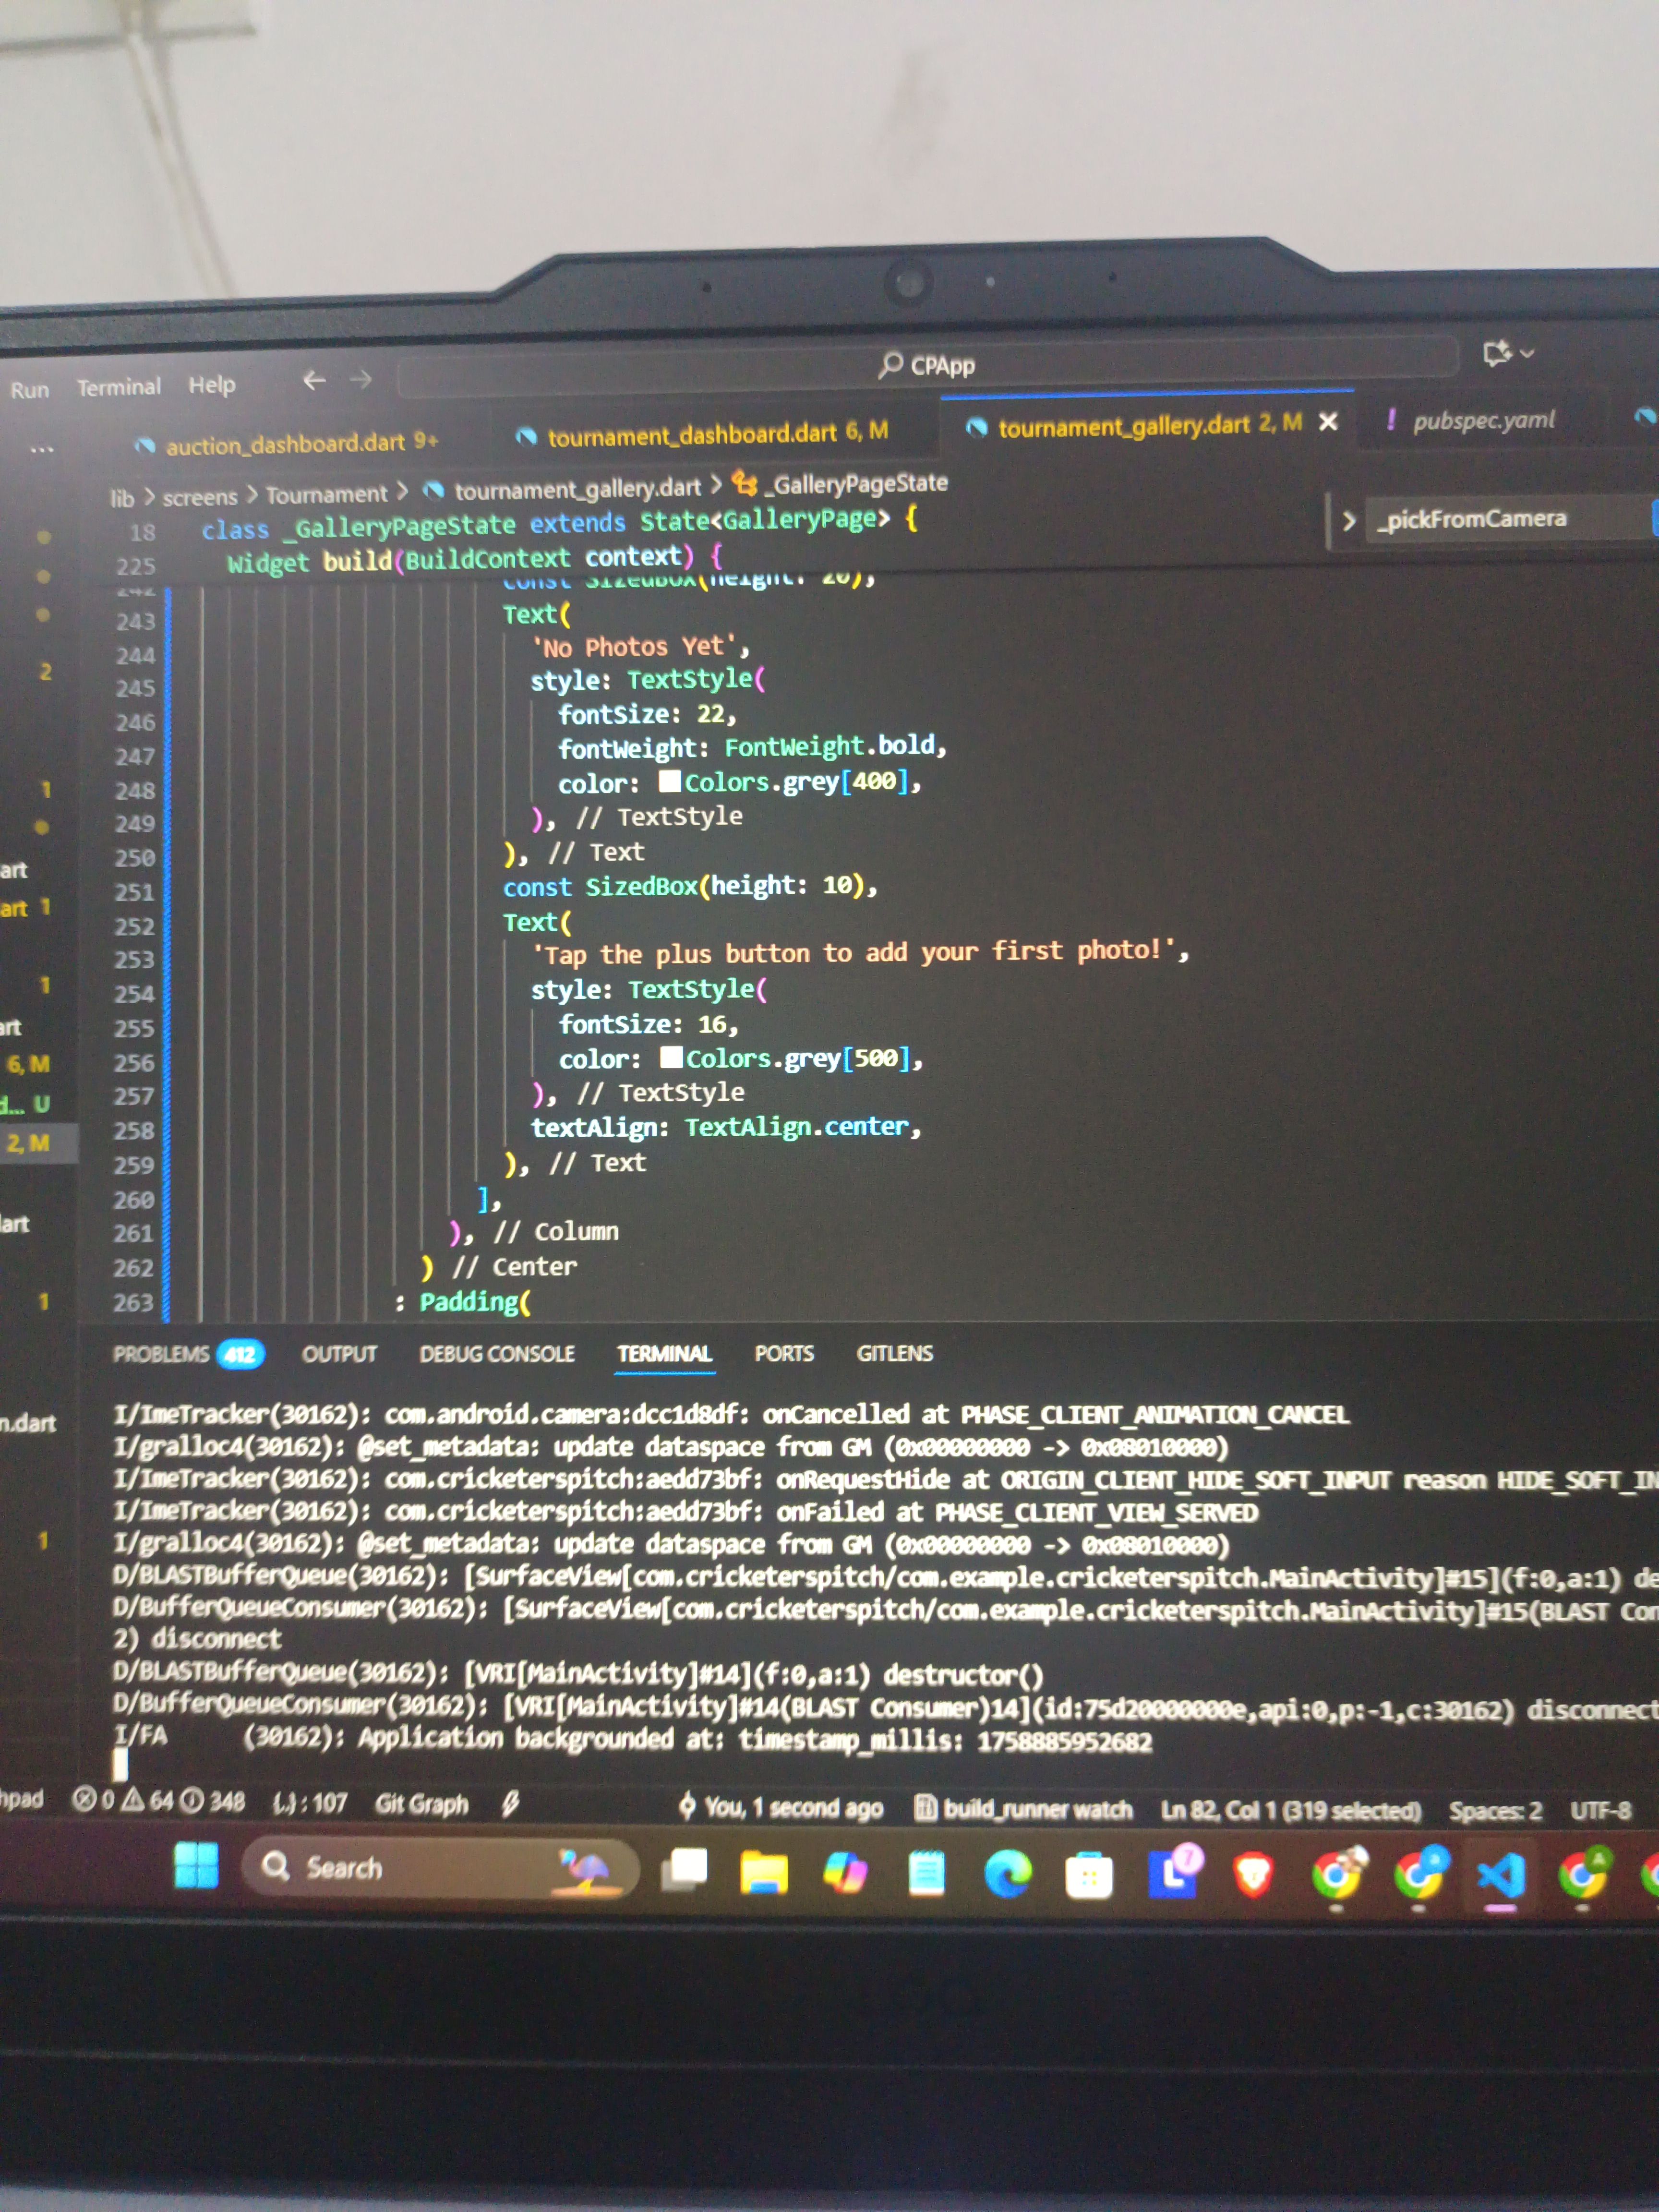Viewport: 1659px width, 2212px height.
Task: Switch to auction_dashboard.dart tab
Action: pyautogui.click(x=287, y=443)
